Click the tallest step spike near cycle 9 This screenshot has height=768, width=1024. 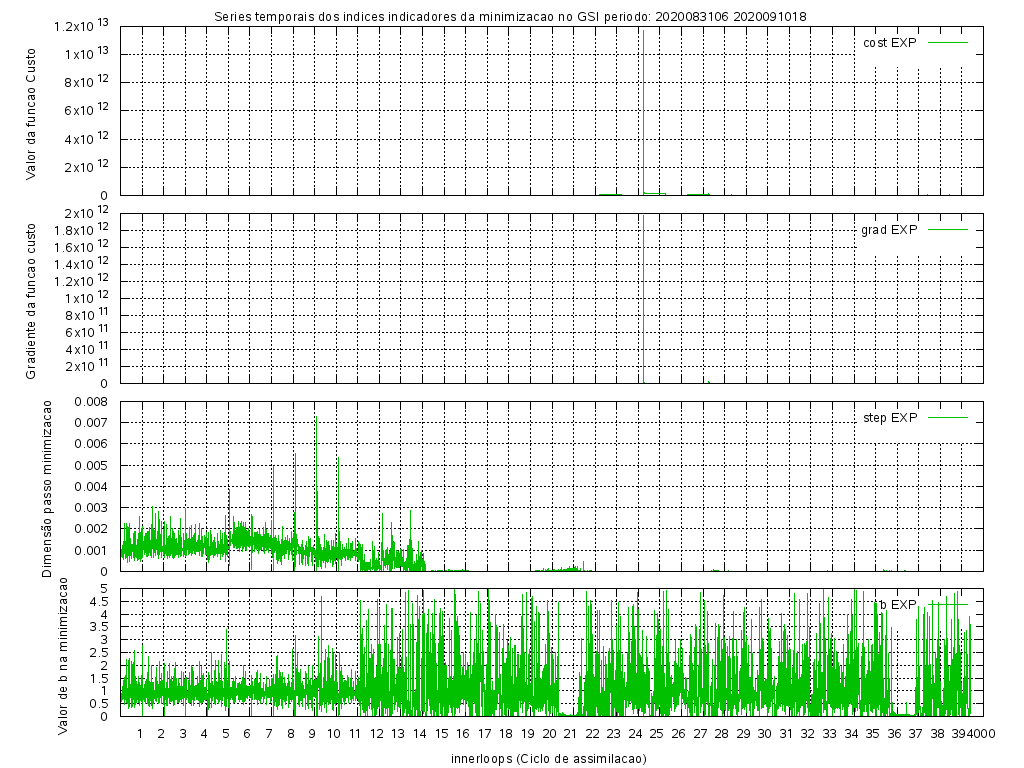316,420
